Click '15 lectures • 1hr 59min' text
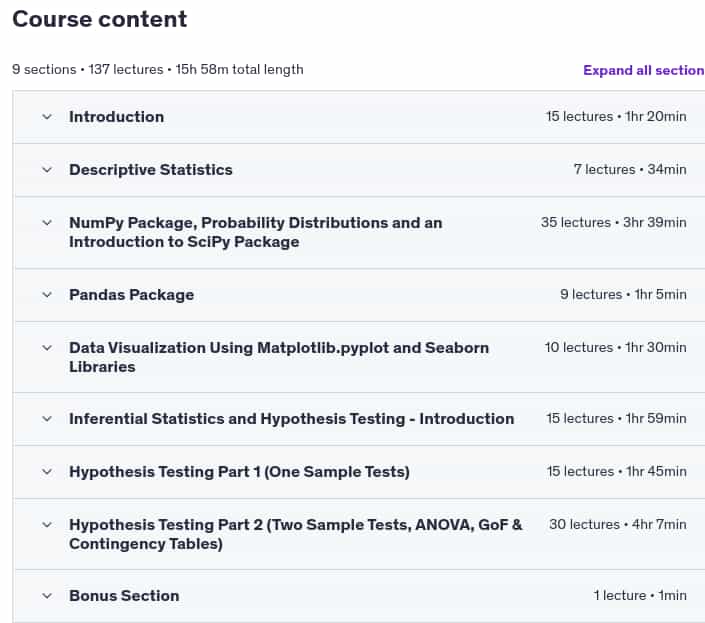This screenshot has width=705, height=623. [616, 418]
